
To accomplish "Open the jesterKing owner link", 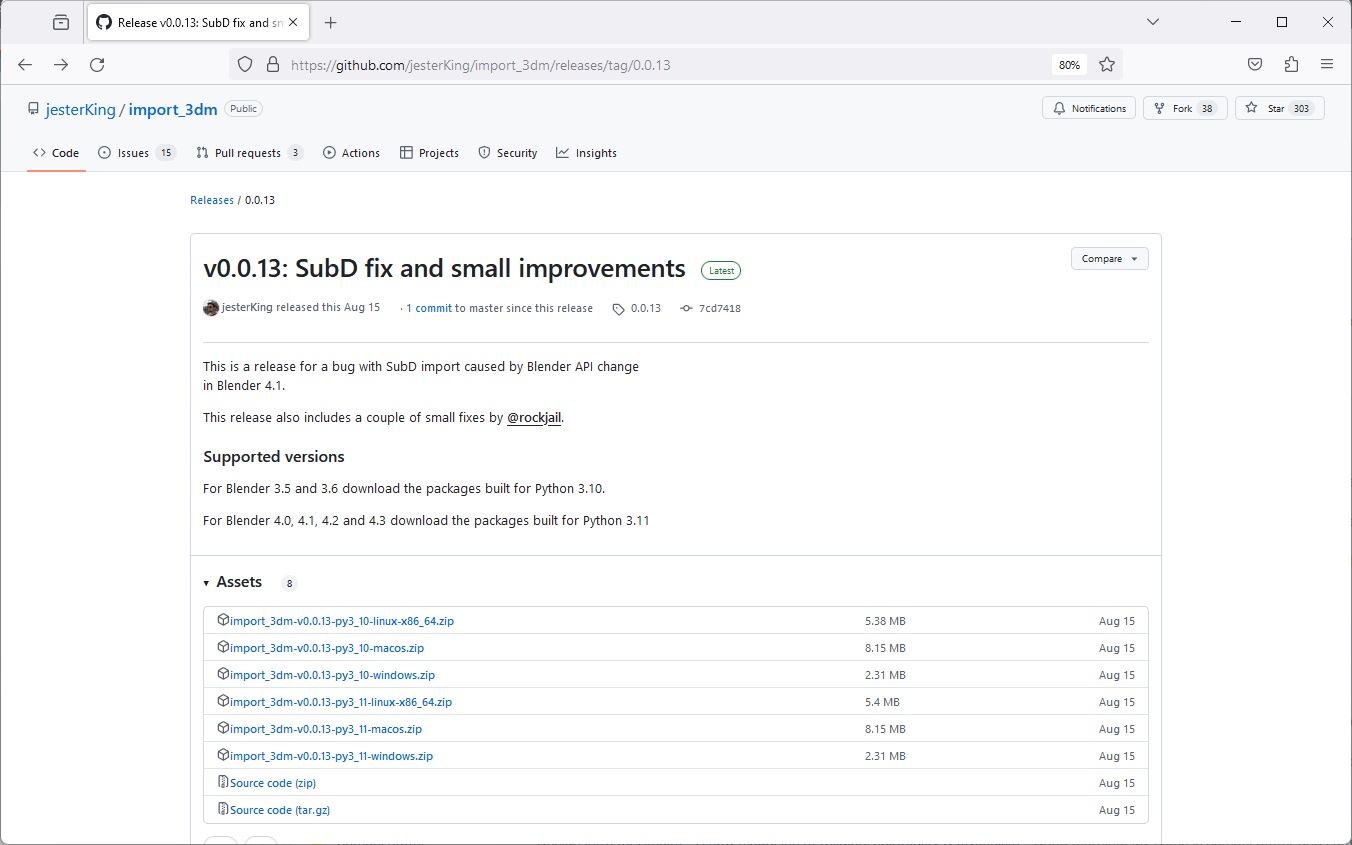I will pyautogui.click(x=80, y=110).
